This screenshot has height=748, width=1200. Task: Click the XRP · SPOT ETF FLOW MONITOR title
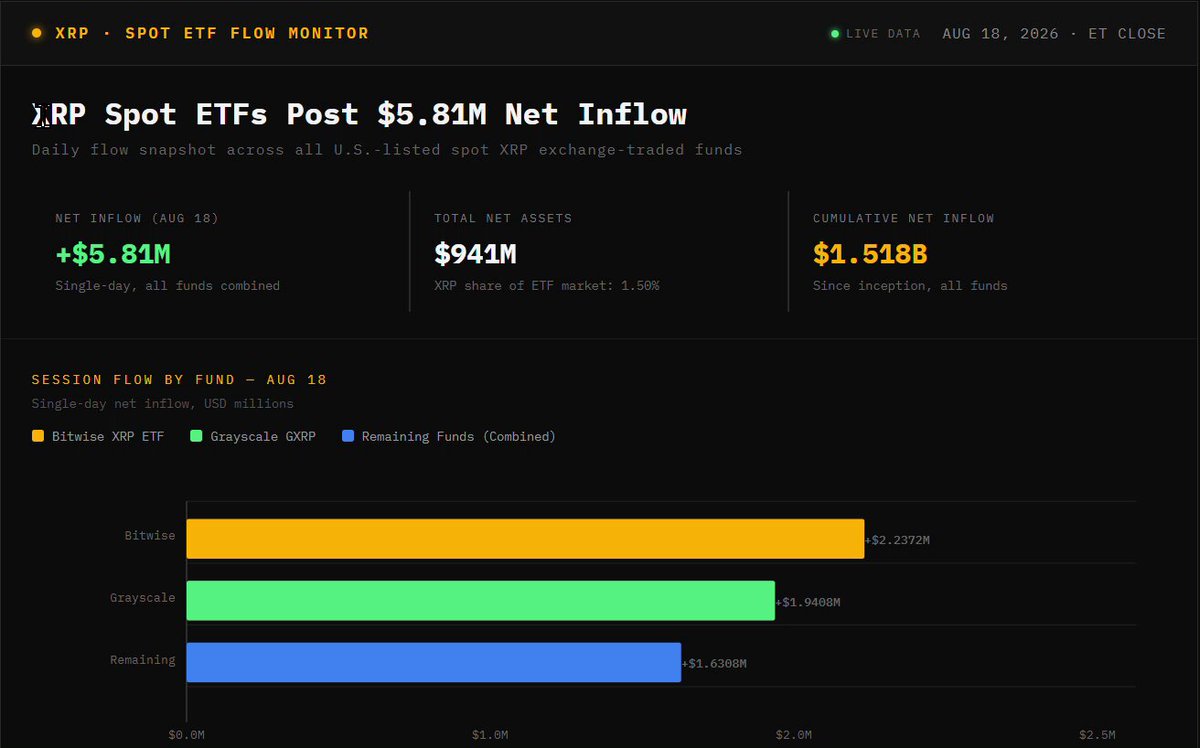click(212, 33)
